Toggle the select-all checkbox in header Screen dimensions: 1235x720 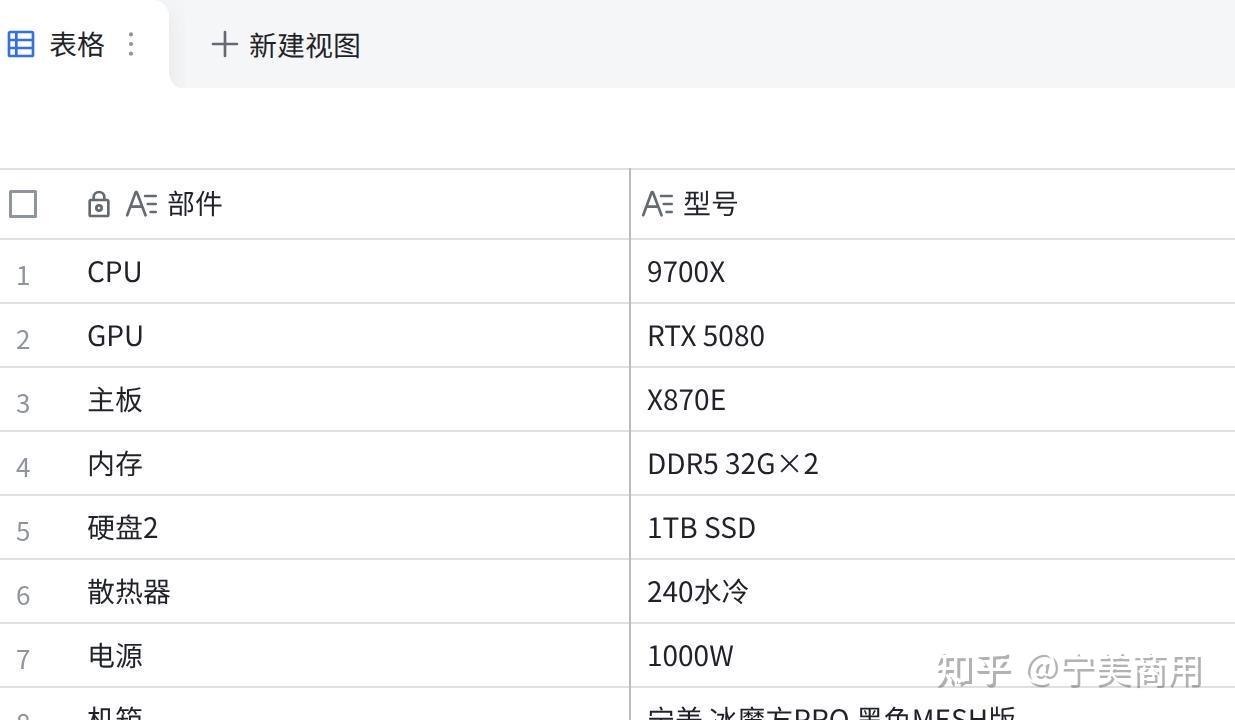pyautogui.click(x=23, y=204)
